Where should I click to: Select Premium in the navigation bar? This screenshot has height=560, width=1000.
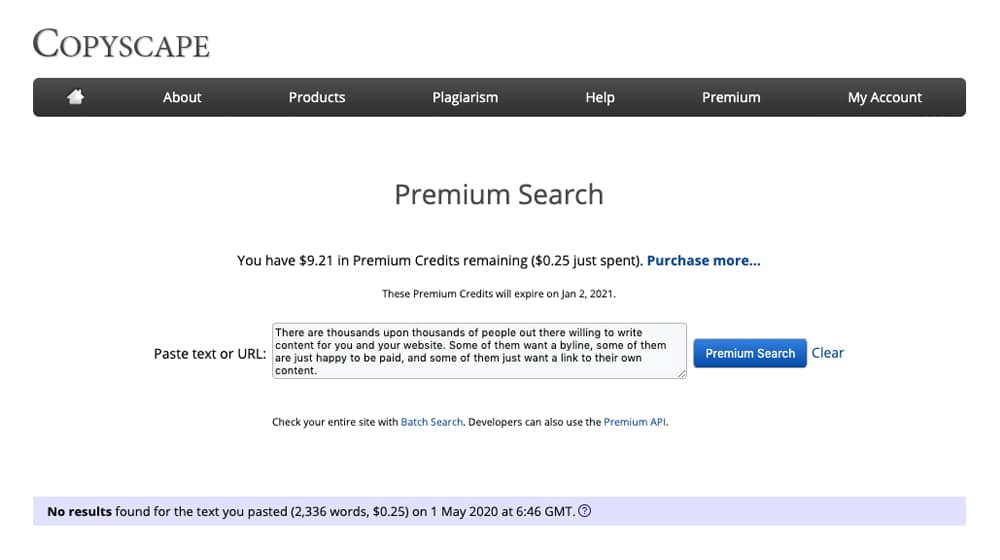[x=731, y=97]
